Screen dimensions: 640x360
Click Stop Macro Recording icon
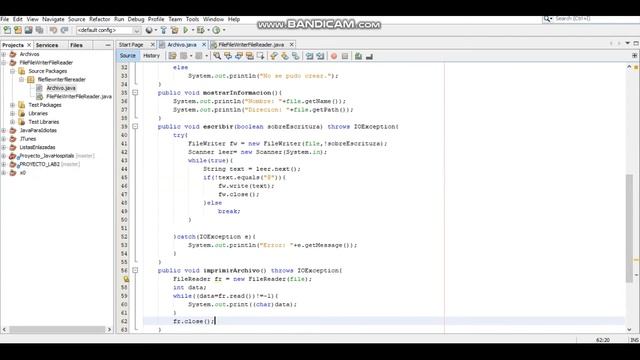pos(345,56)
